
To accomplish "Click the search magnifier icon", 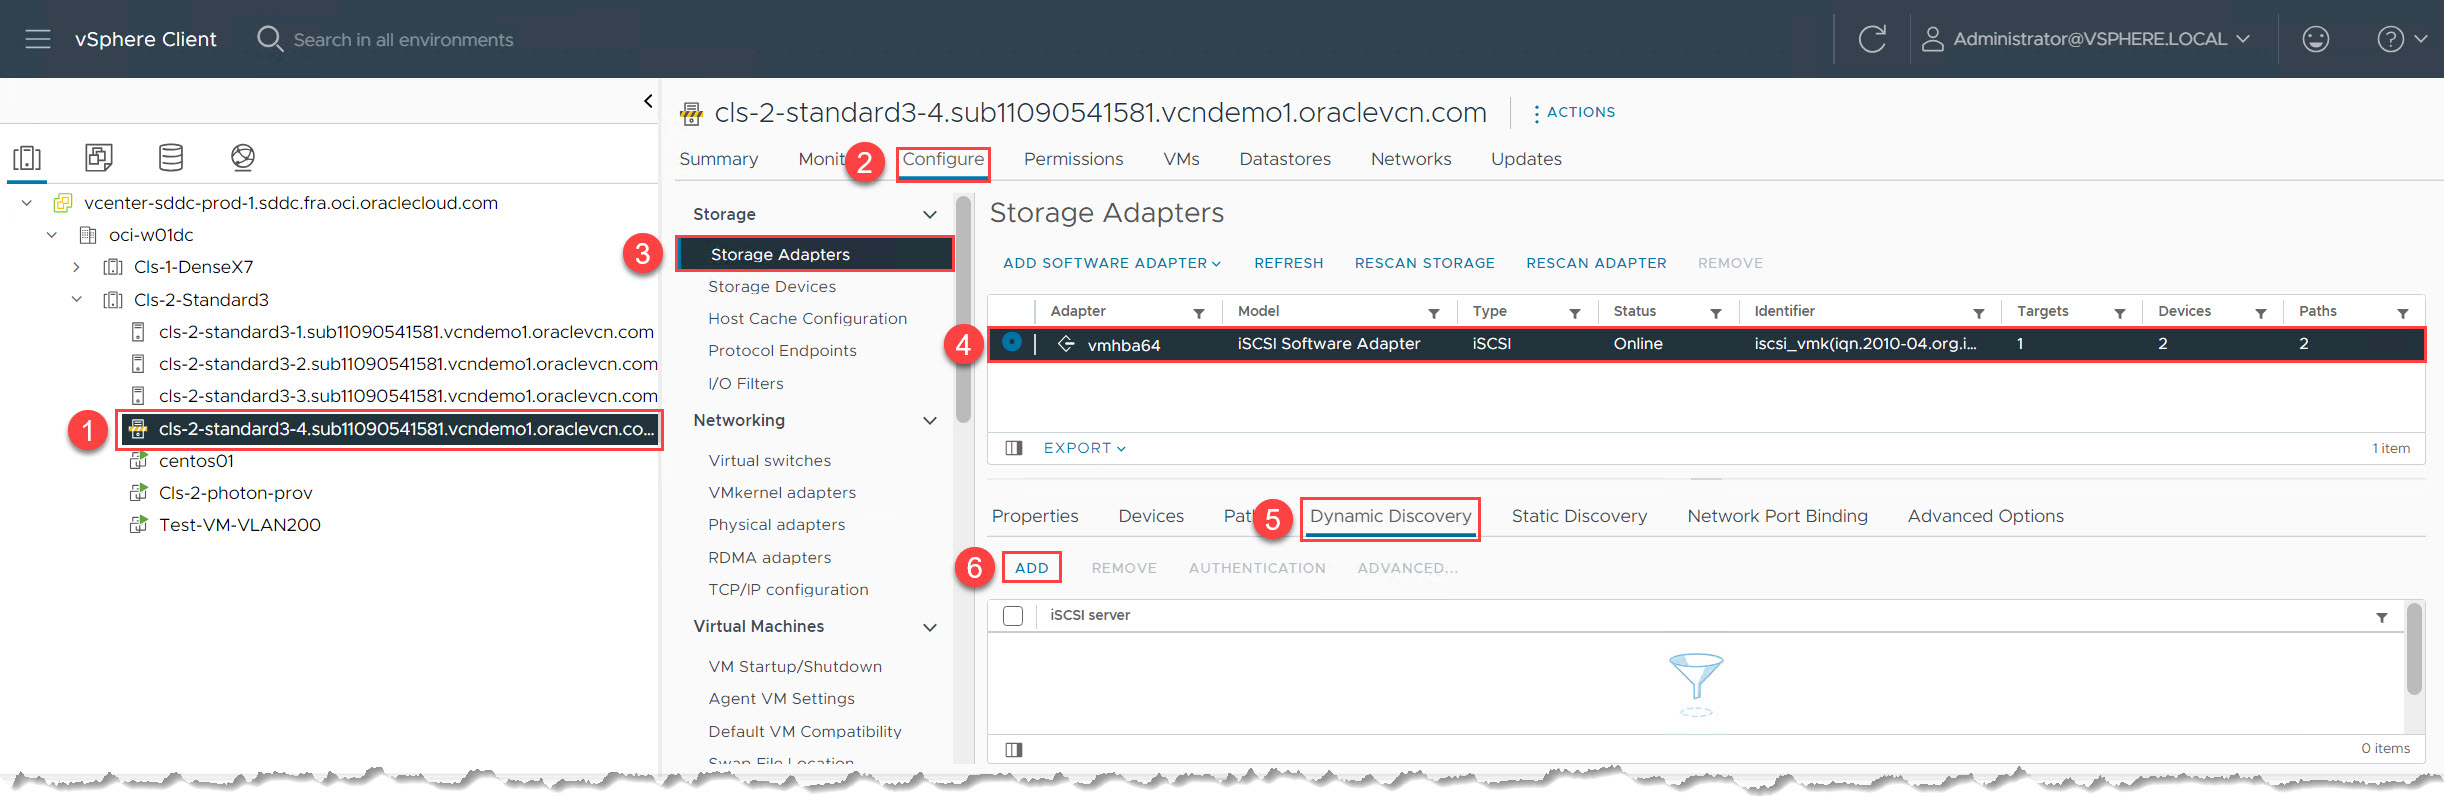I will click(269, 39).
